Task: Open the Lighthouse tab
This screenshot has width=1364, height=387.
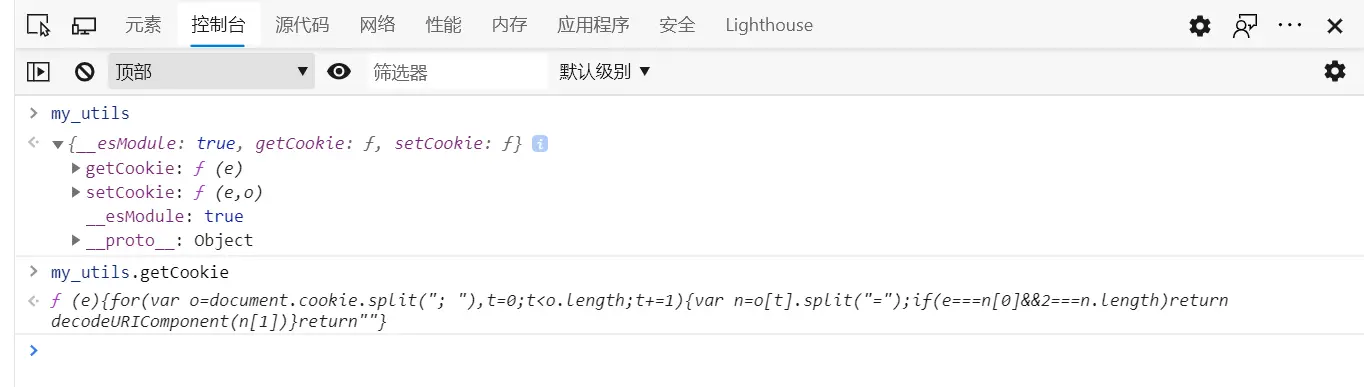Action: click(x=769, y=25)
